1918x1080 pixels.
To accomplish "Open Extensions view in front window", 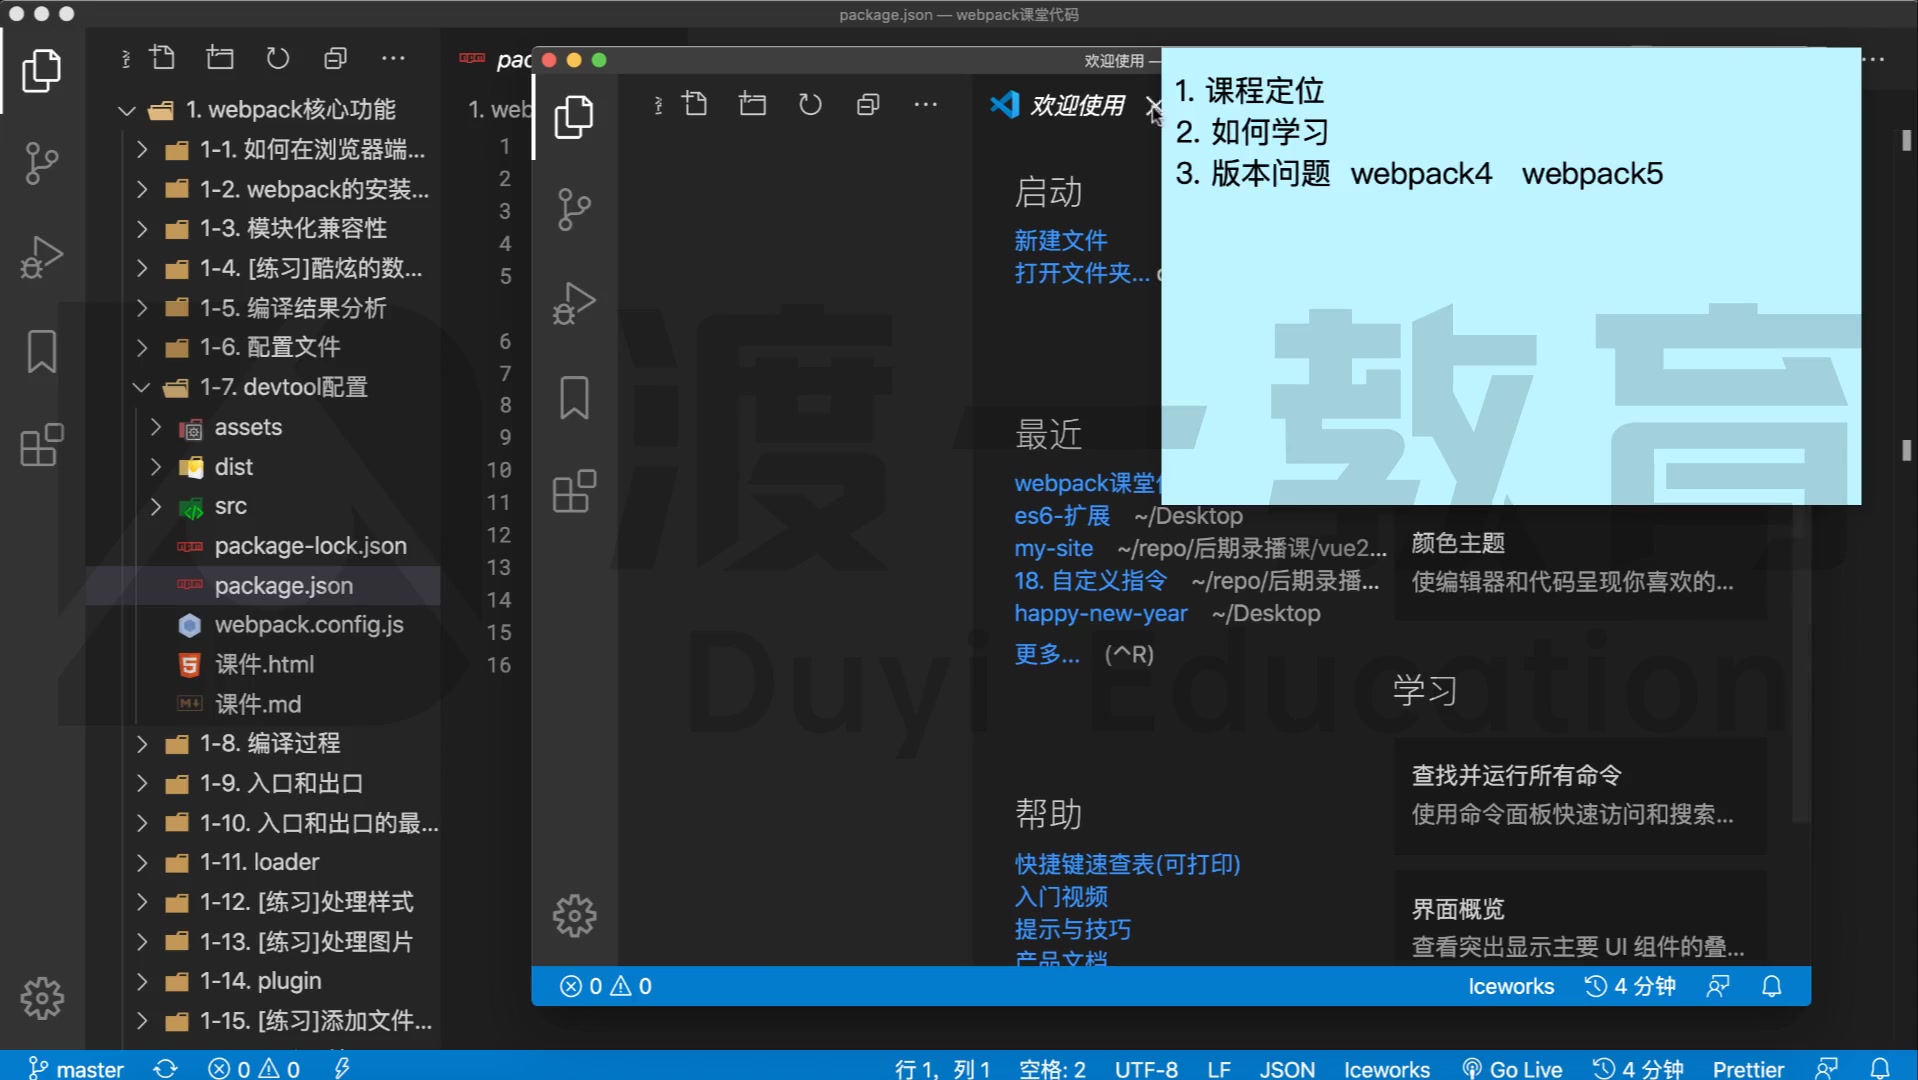I will coord(574,491).
